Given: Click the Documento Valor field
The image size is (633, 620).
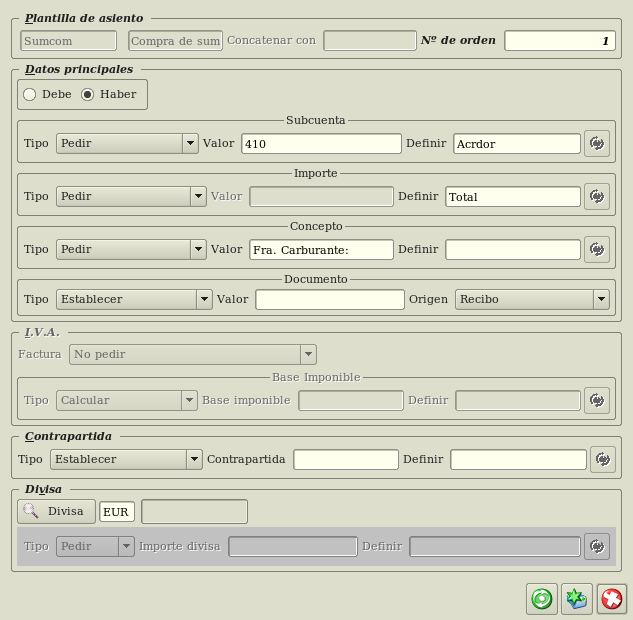Looking at the screenshot, I should [x=330, y=300].
